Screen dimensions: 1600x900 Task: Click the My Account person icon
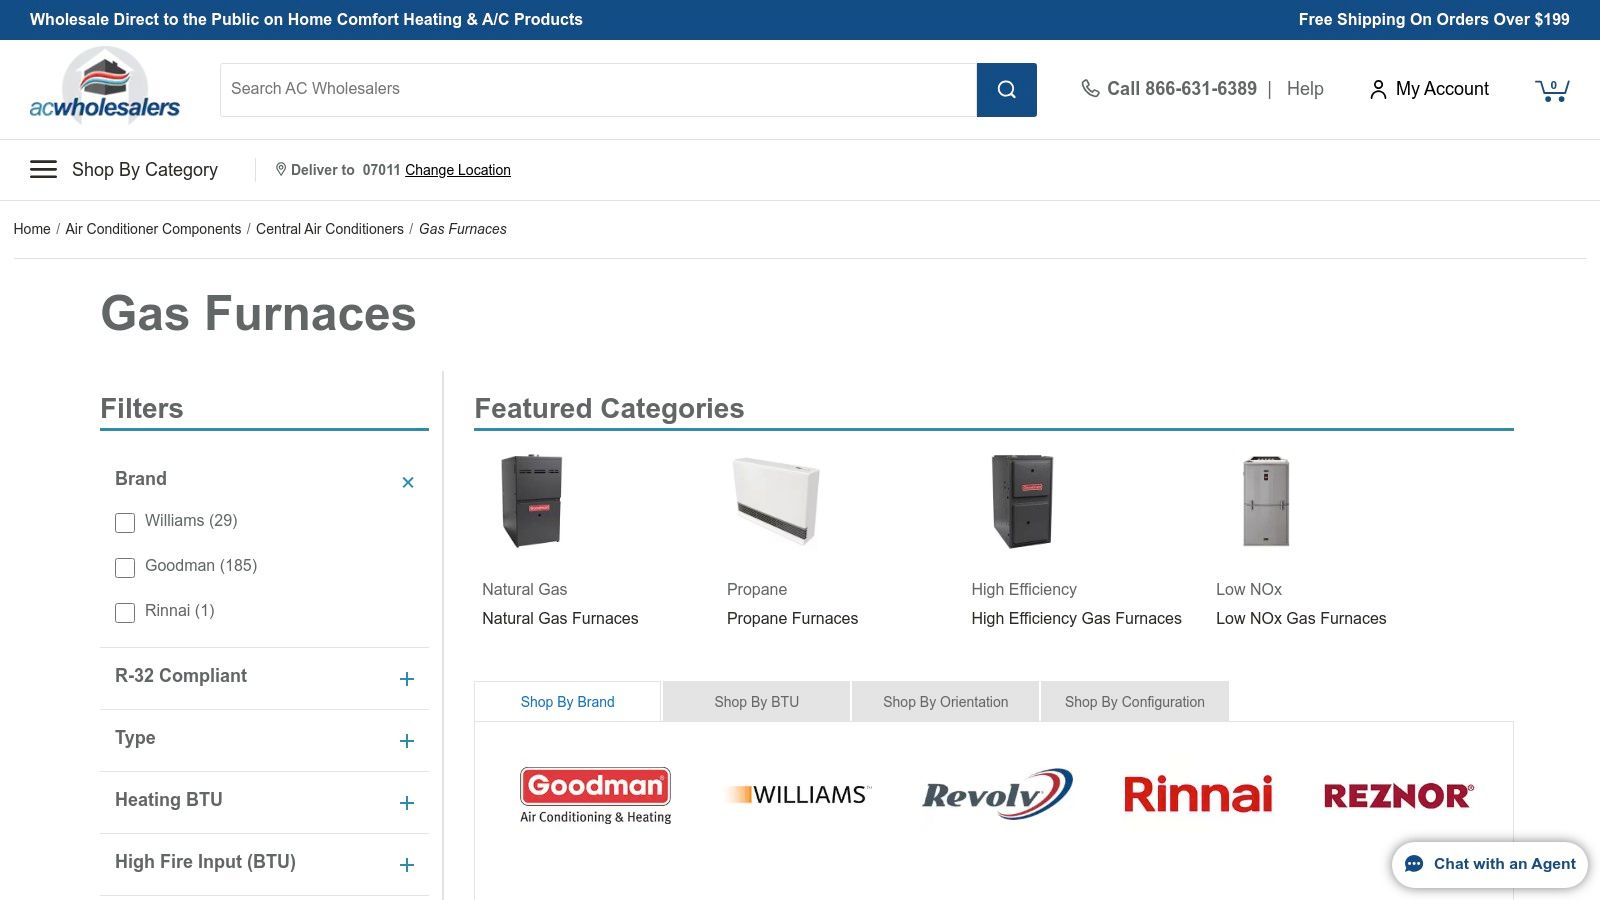1380,89
